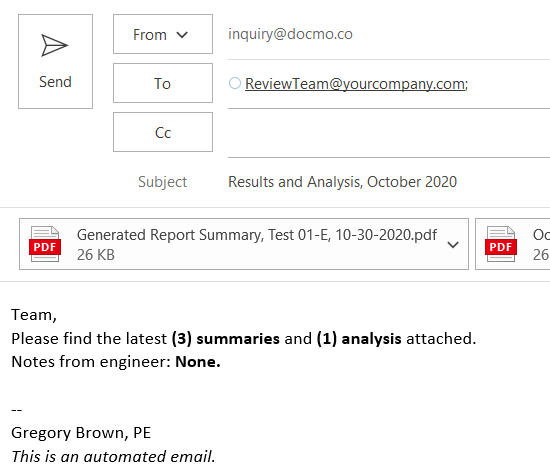This screenshot has width=550, height=470.
Task: Click the Send paper-plane icon
Action: click(x=54, y=45)
